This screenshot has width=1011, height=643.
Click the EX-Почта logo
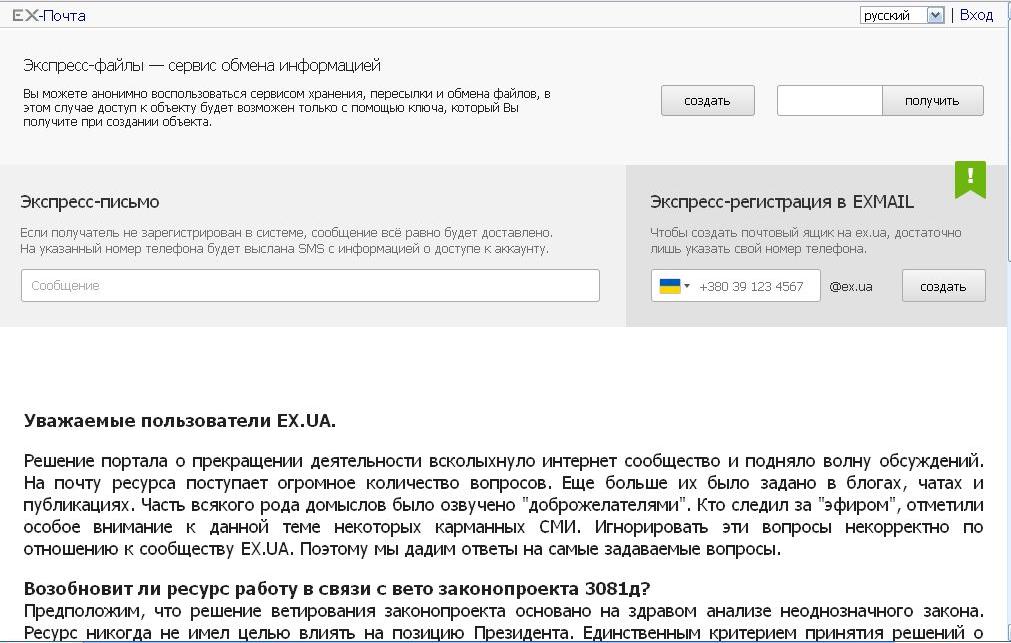click(x=49, y=15)
